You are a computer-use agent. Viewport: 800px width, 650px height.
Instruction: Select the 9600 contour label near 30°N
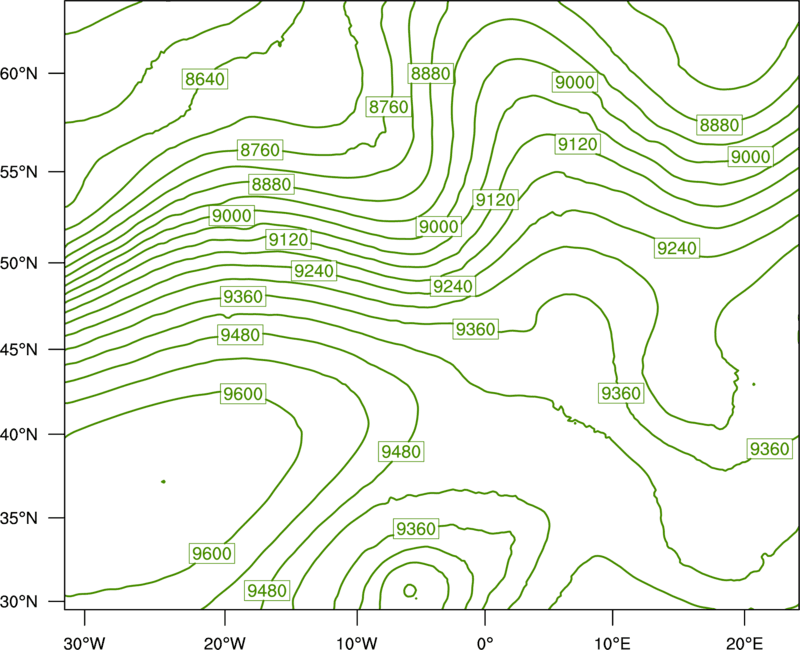(x=212, y=553)
